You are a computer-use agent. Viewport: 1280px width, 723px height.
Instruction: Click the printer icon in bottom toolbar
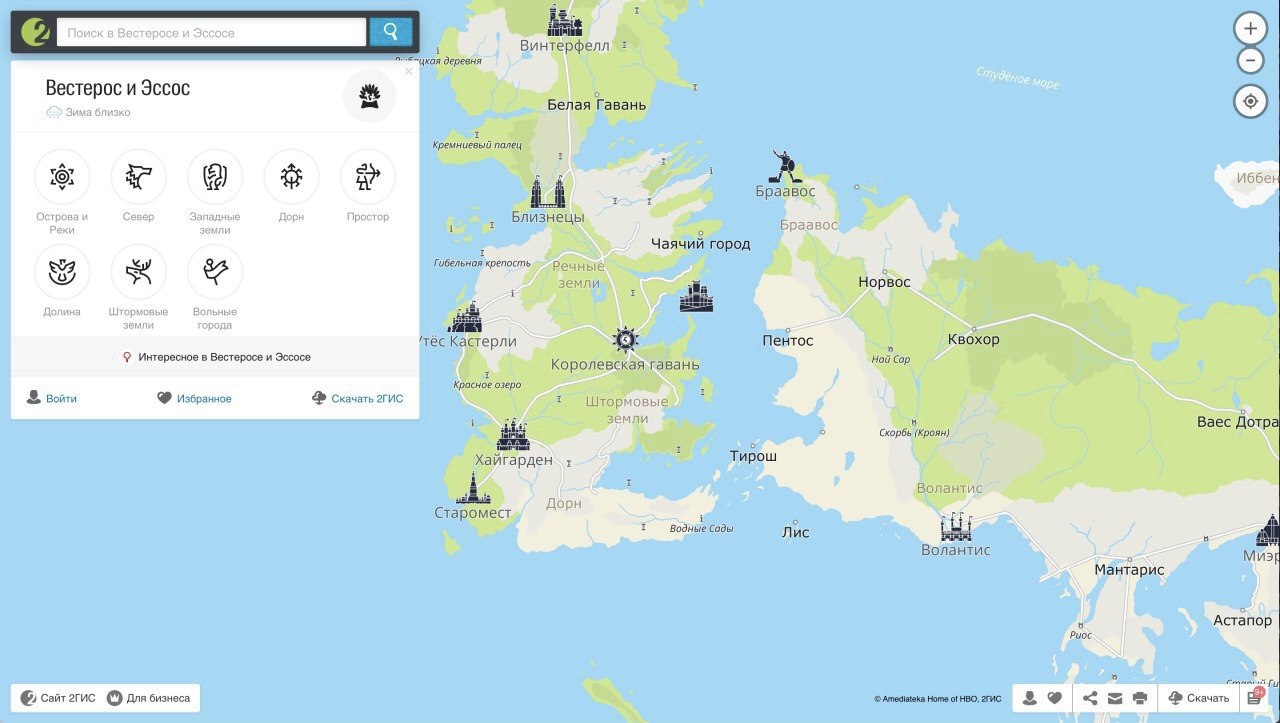(1140, 698)
